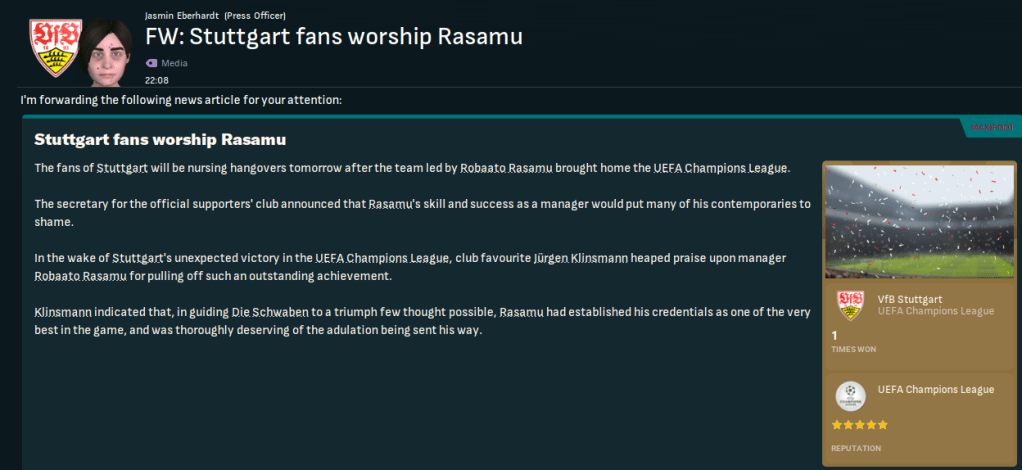
Task: Click the Times Won count
Action: [x=835, y=336]
